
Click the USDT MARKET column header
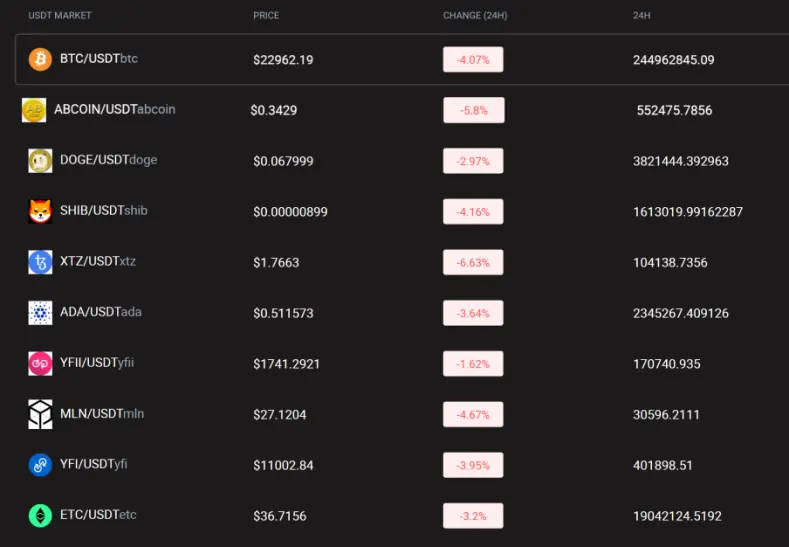tap(60, 16)
